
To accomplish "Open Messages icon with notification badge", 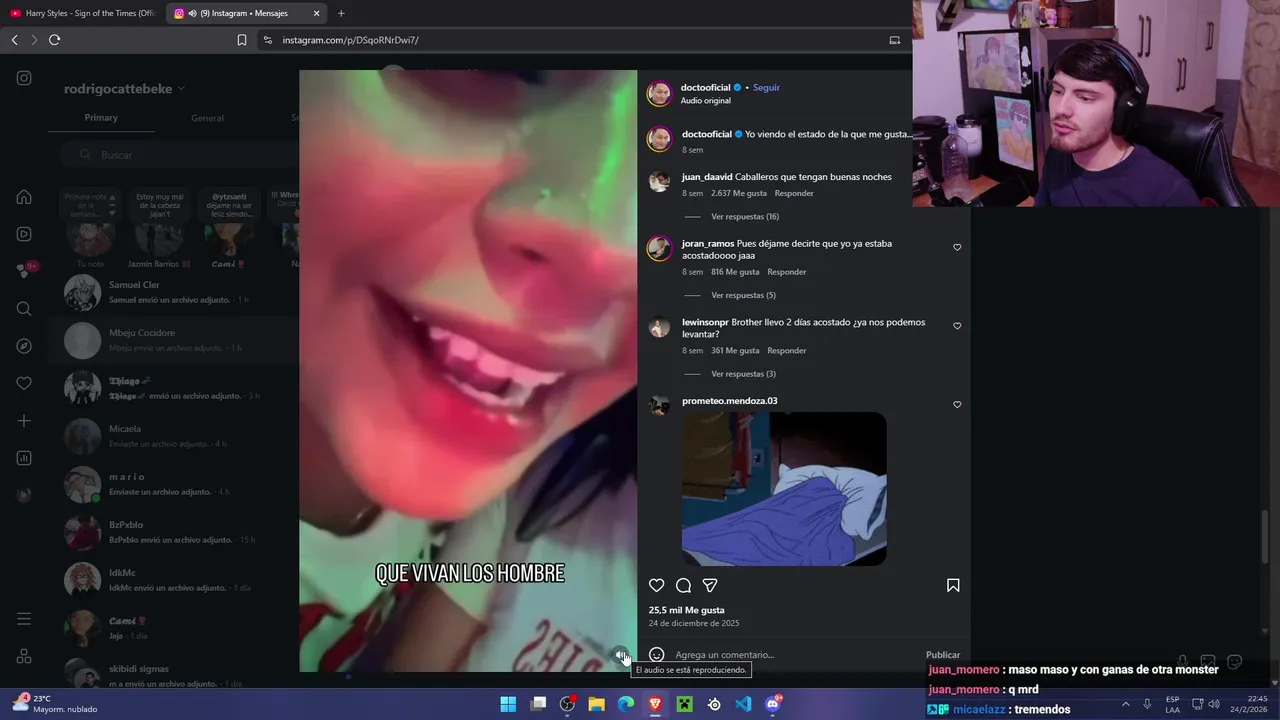I will [26, 270].
